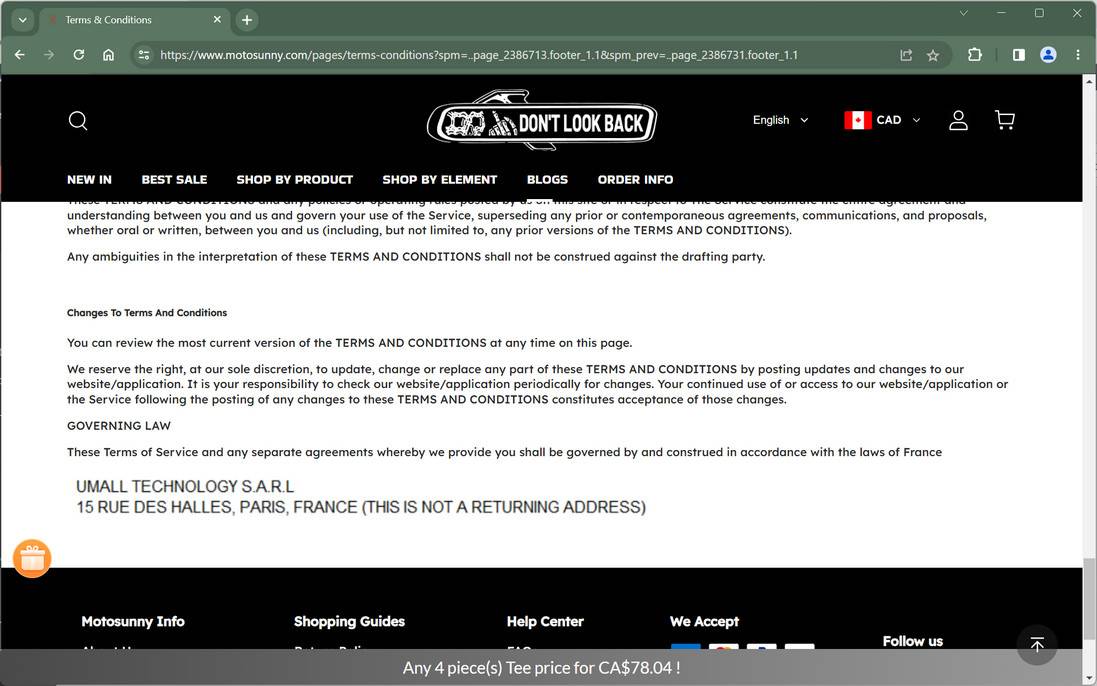Image resolution: width=1097 pixels, height=686 pixels.
Task: Switch to the Terms & Conditions tab
Action: (x=110, y=19)
